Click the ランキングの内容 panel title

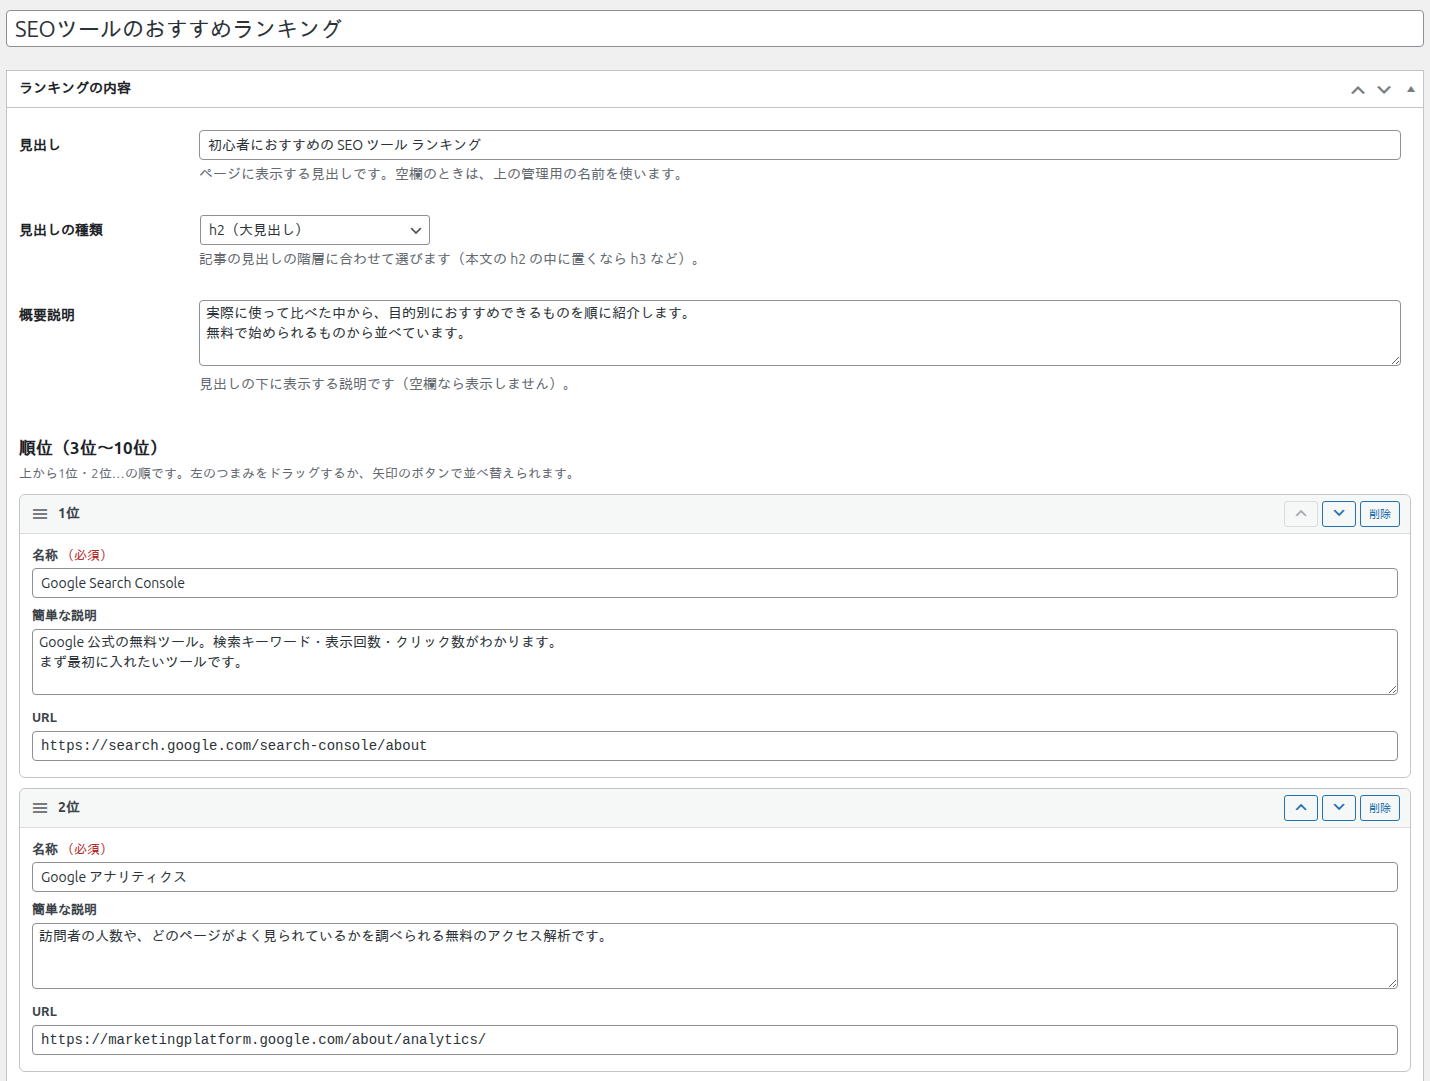click(x=75, y=88)
